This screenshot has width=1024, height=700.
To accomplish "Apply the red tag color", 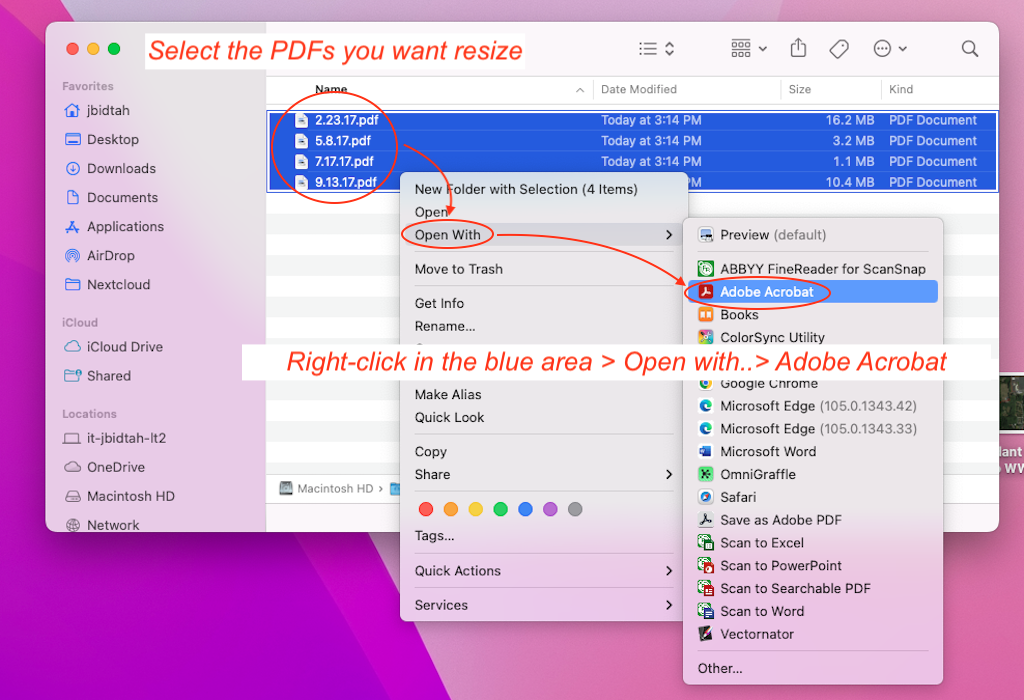I will [x=426, y=509].
